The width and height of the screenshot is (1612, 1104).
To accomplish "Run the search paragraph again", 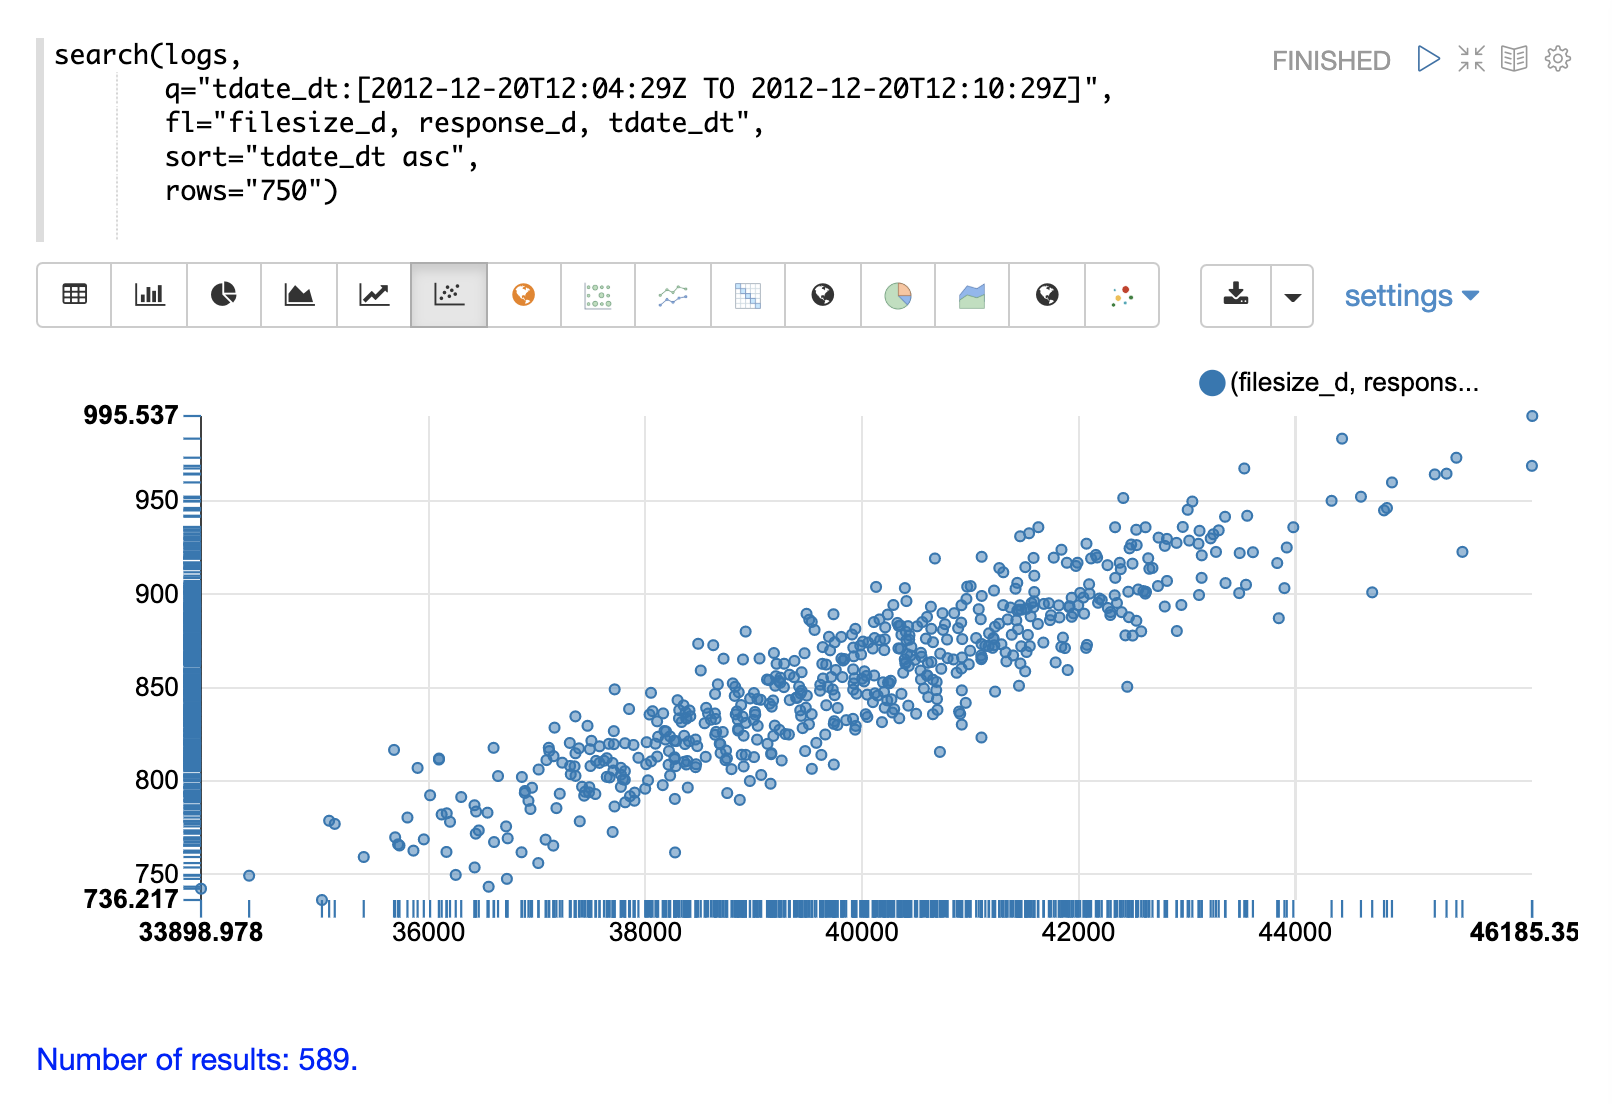I will point(1427,59).
